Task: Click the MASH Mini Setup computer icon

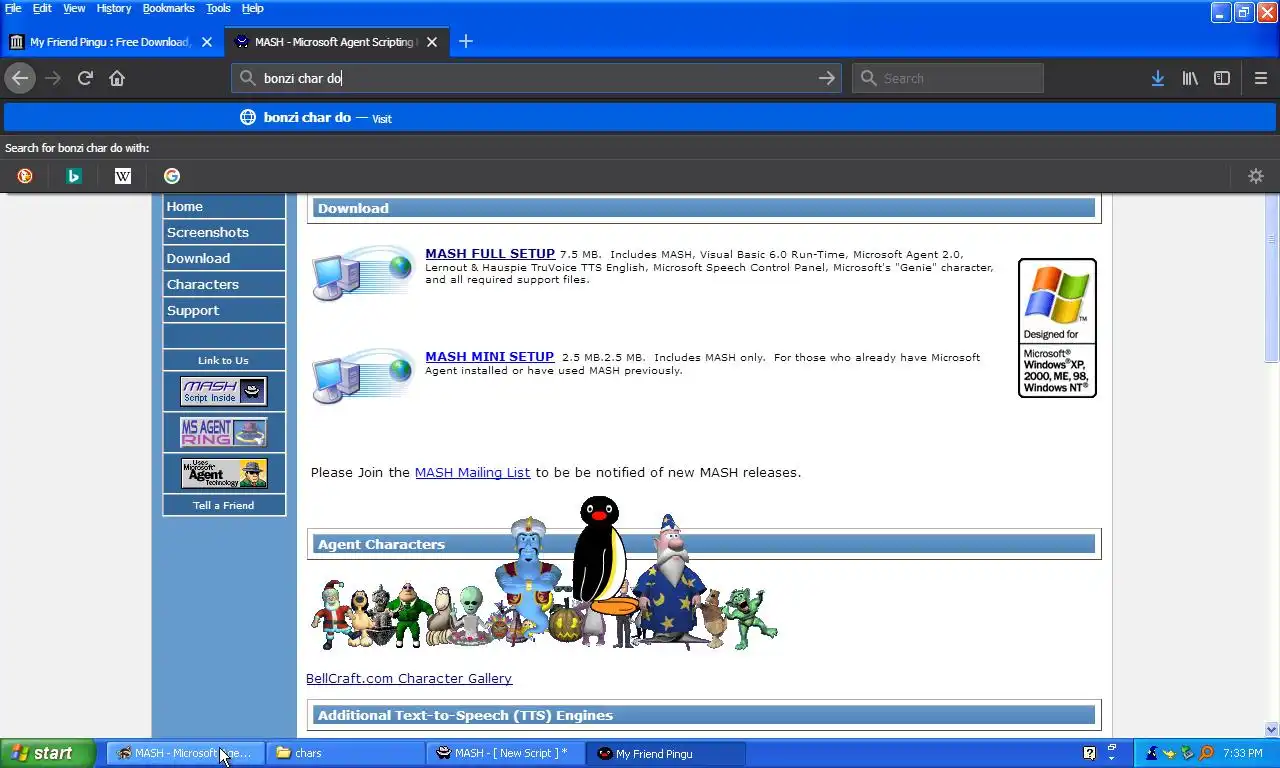Action: tap(362, 375)
